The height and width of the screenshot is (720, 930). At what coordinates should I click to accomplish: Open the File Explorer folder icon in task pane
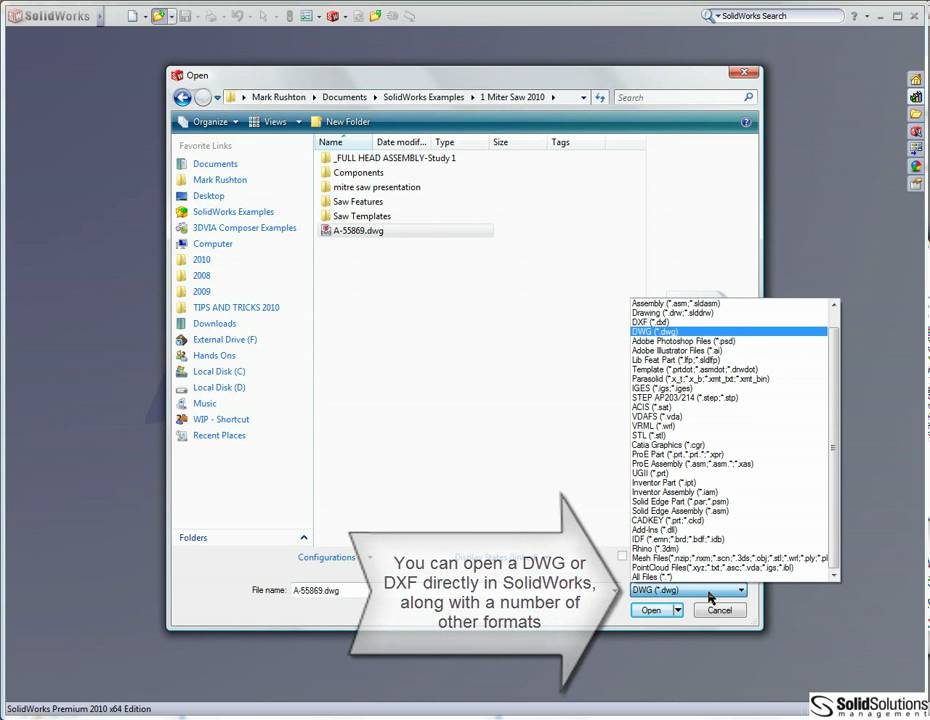click(x=916, y=114)
